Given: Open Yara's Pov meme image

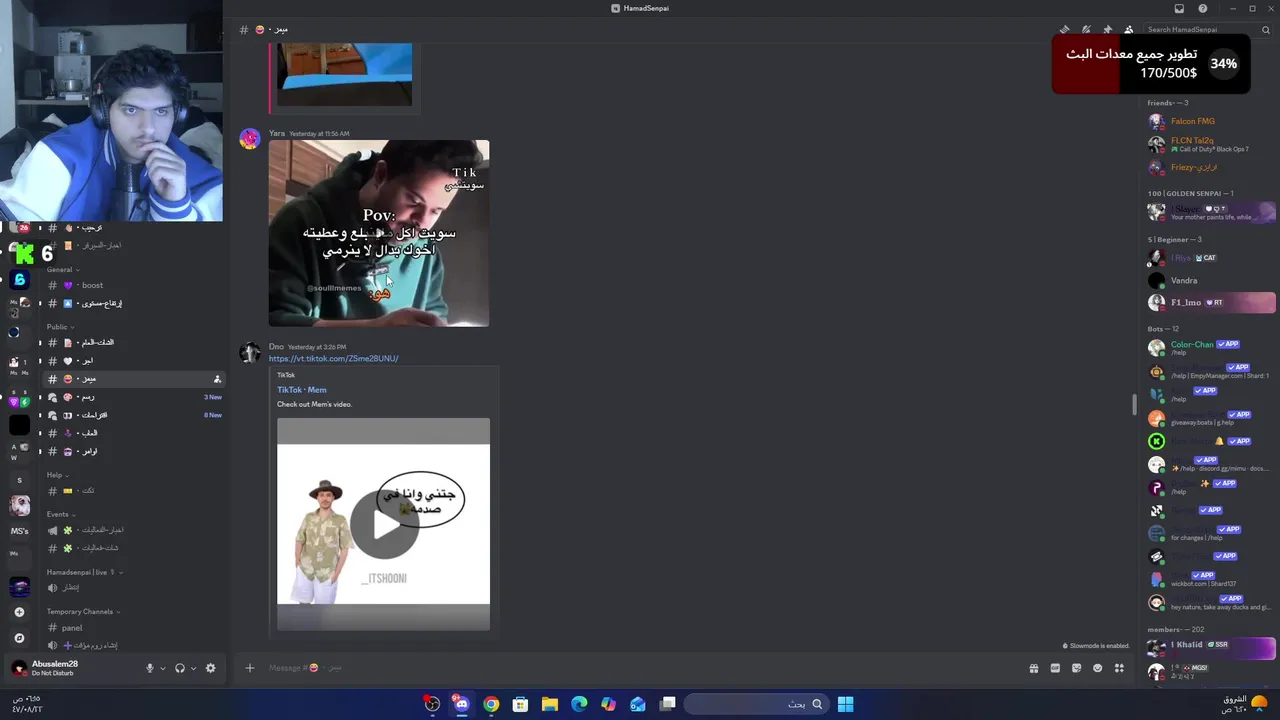Looking at the screenshot, I should point(379,233).
